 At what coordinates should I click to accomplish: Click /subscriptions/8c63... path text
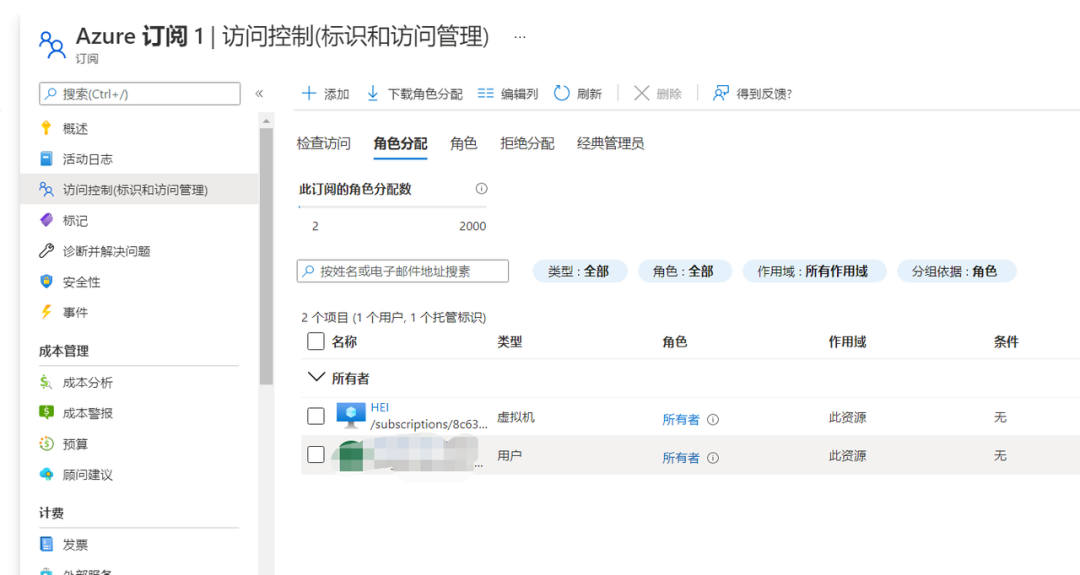[x=429, y=424]
